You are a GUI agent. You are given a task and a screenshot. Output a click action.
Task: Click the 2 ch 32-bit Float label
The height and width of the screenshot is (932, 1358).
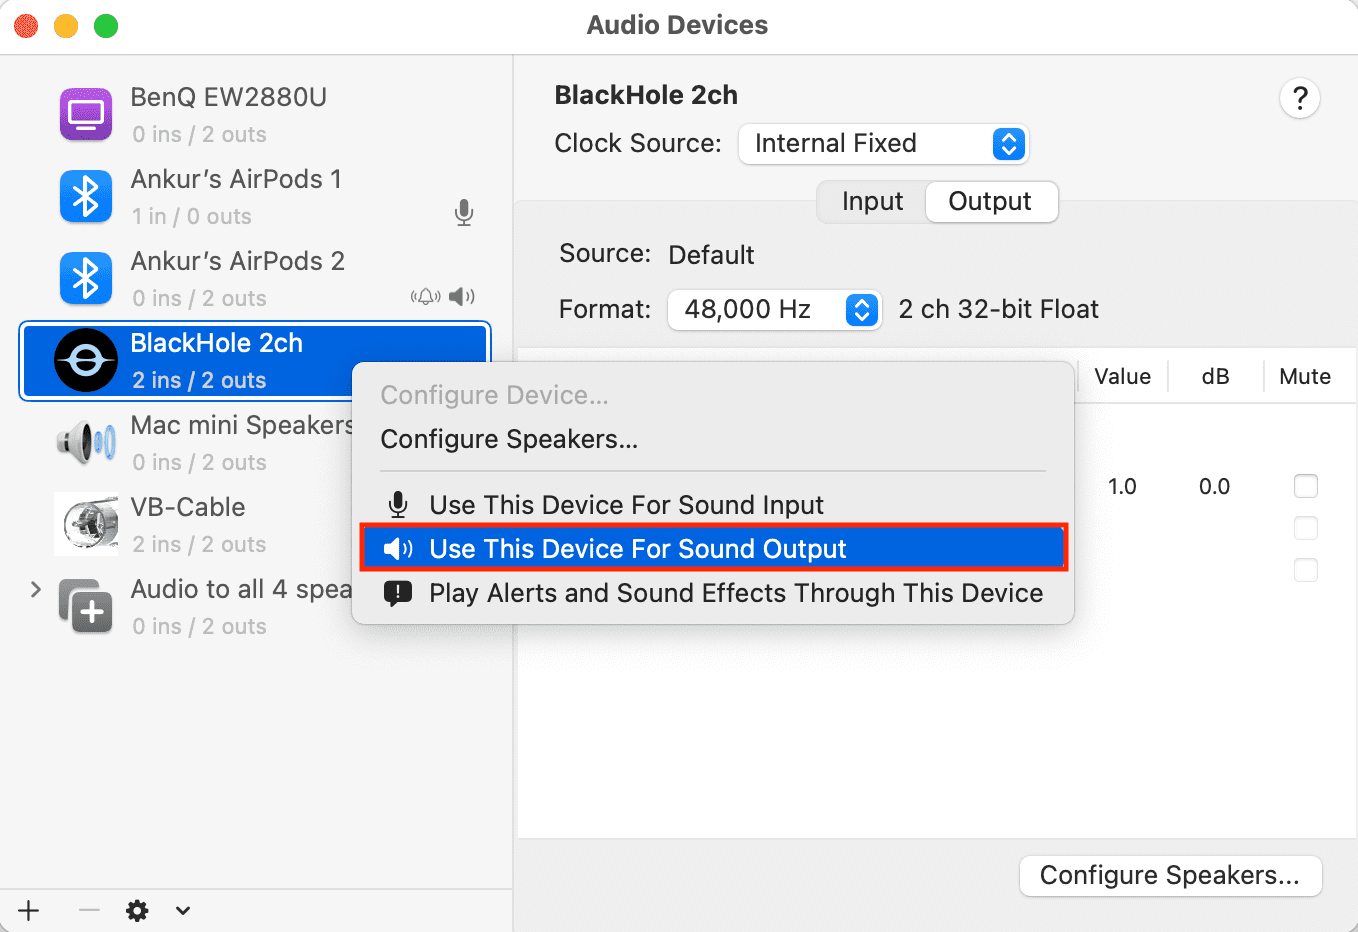tap(998, 309)
